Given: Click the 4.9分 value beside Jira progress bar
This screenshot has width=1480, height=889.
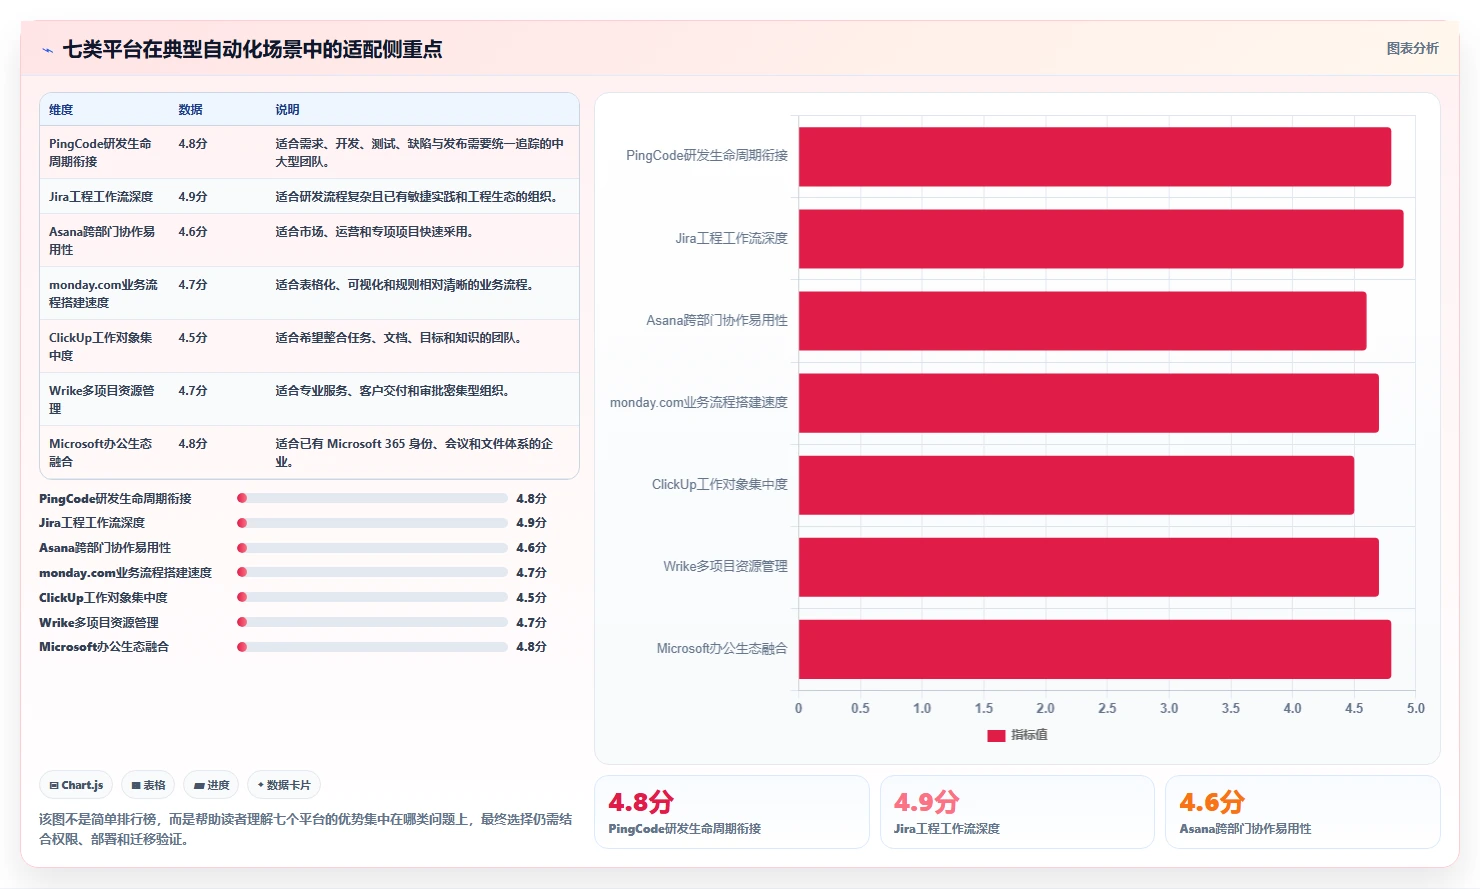Looking at the screenshot, I should (531, 523).
